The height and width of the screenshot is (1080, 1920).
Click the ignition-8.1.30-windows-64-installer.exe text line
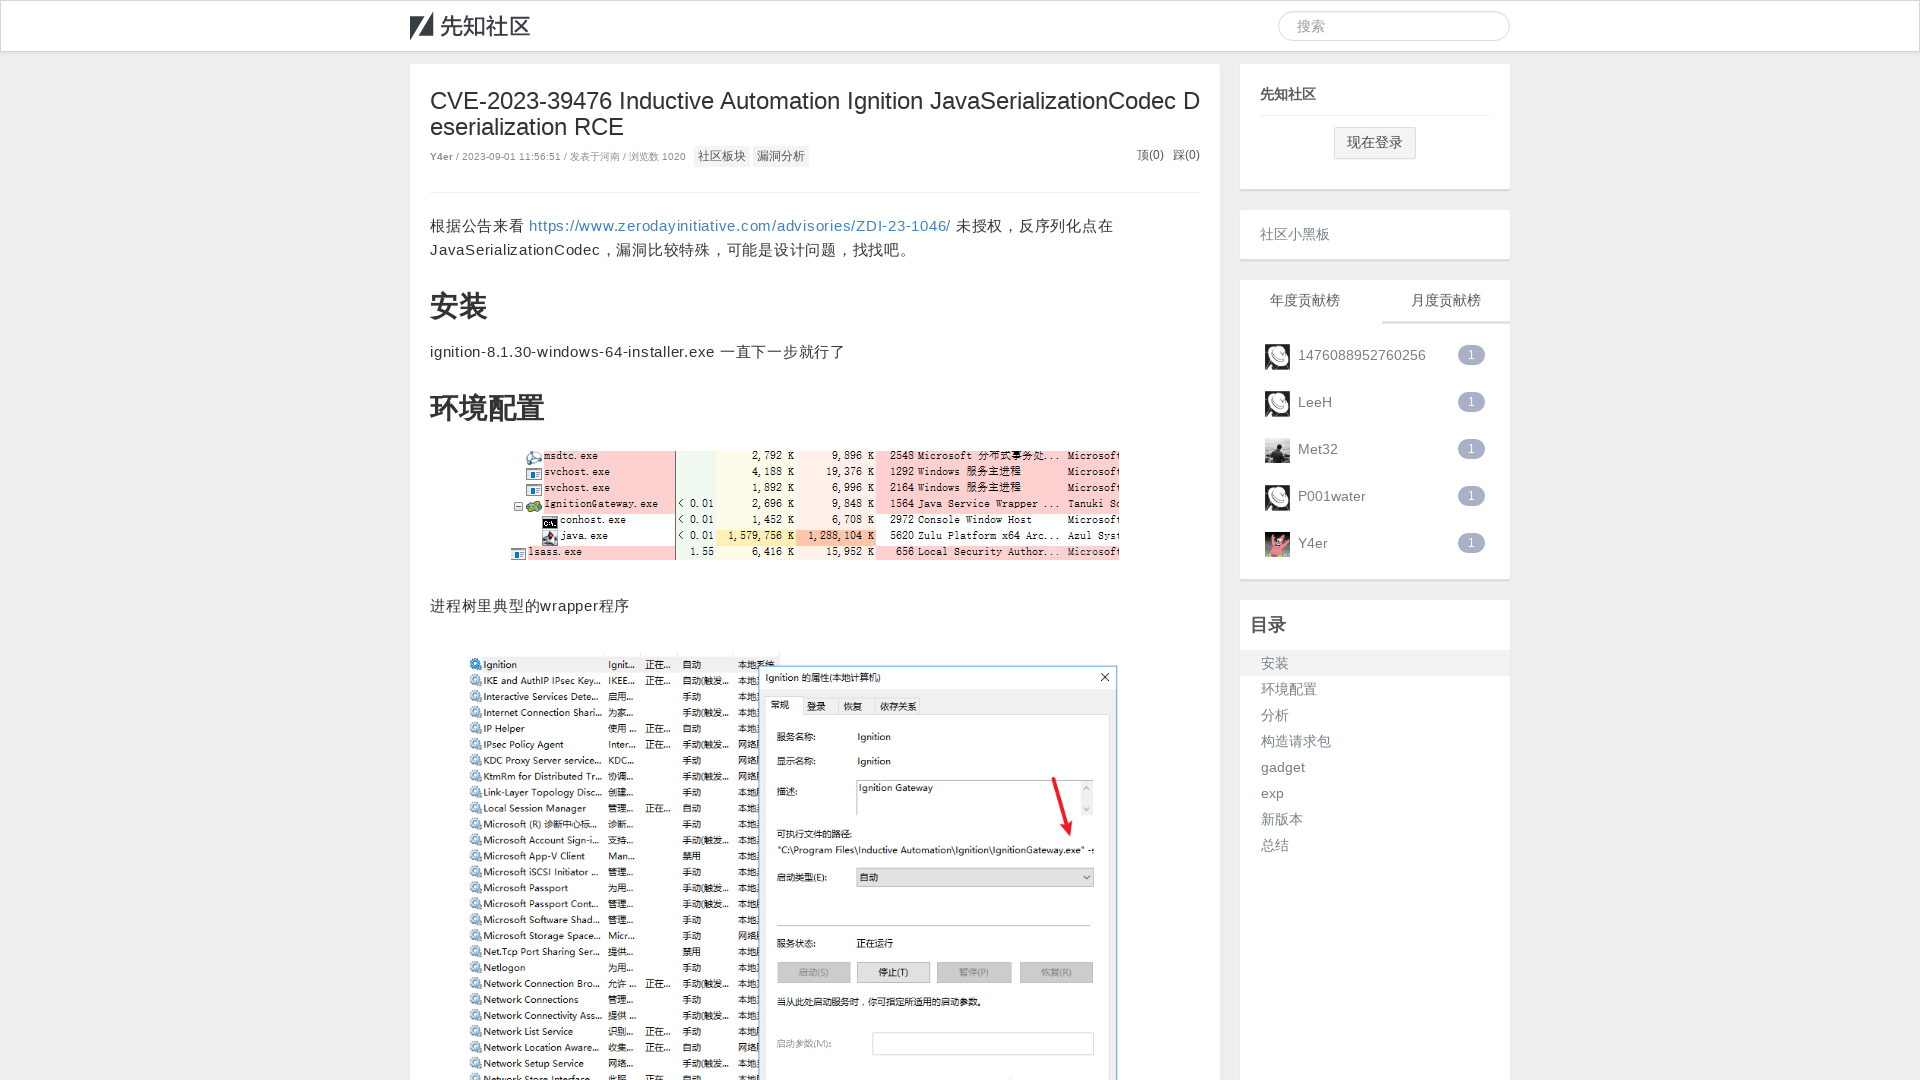(637, 352)
